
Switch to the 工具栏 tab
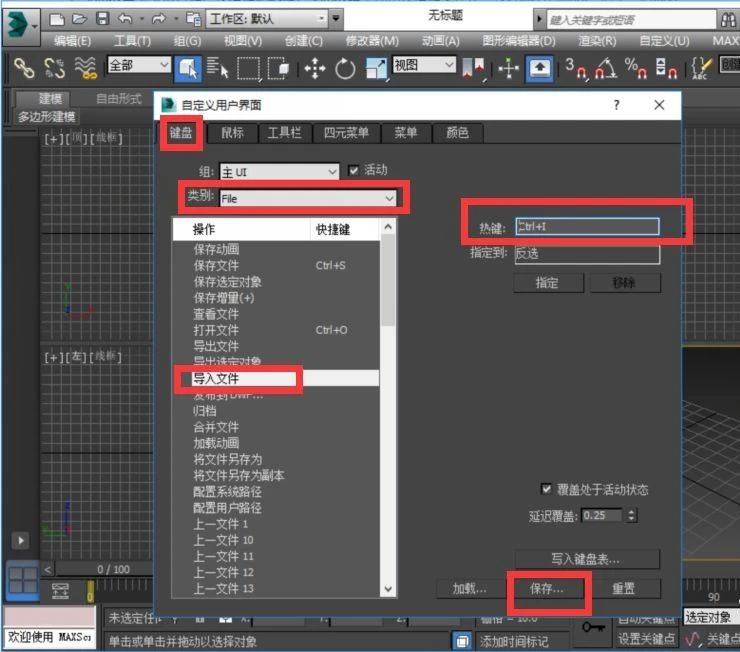[285, 133]
